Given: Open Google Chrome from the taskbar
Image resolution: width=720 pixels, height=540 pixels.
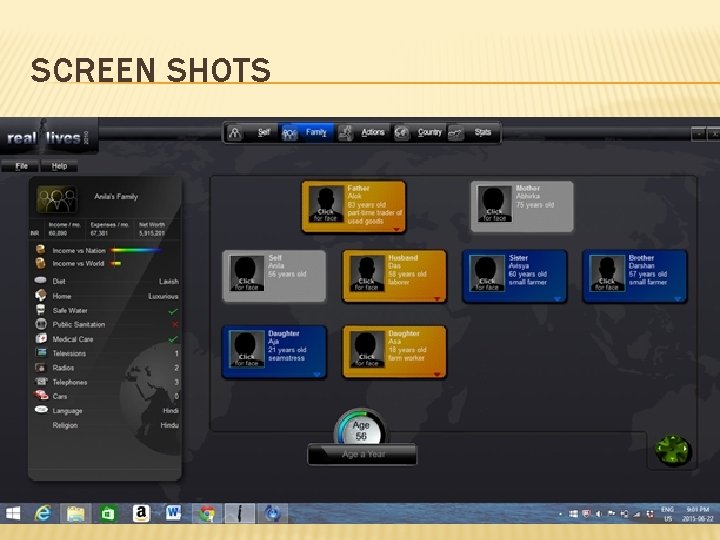Looking at the screenshot, I should (x=207, y=513).
